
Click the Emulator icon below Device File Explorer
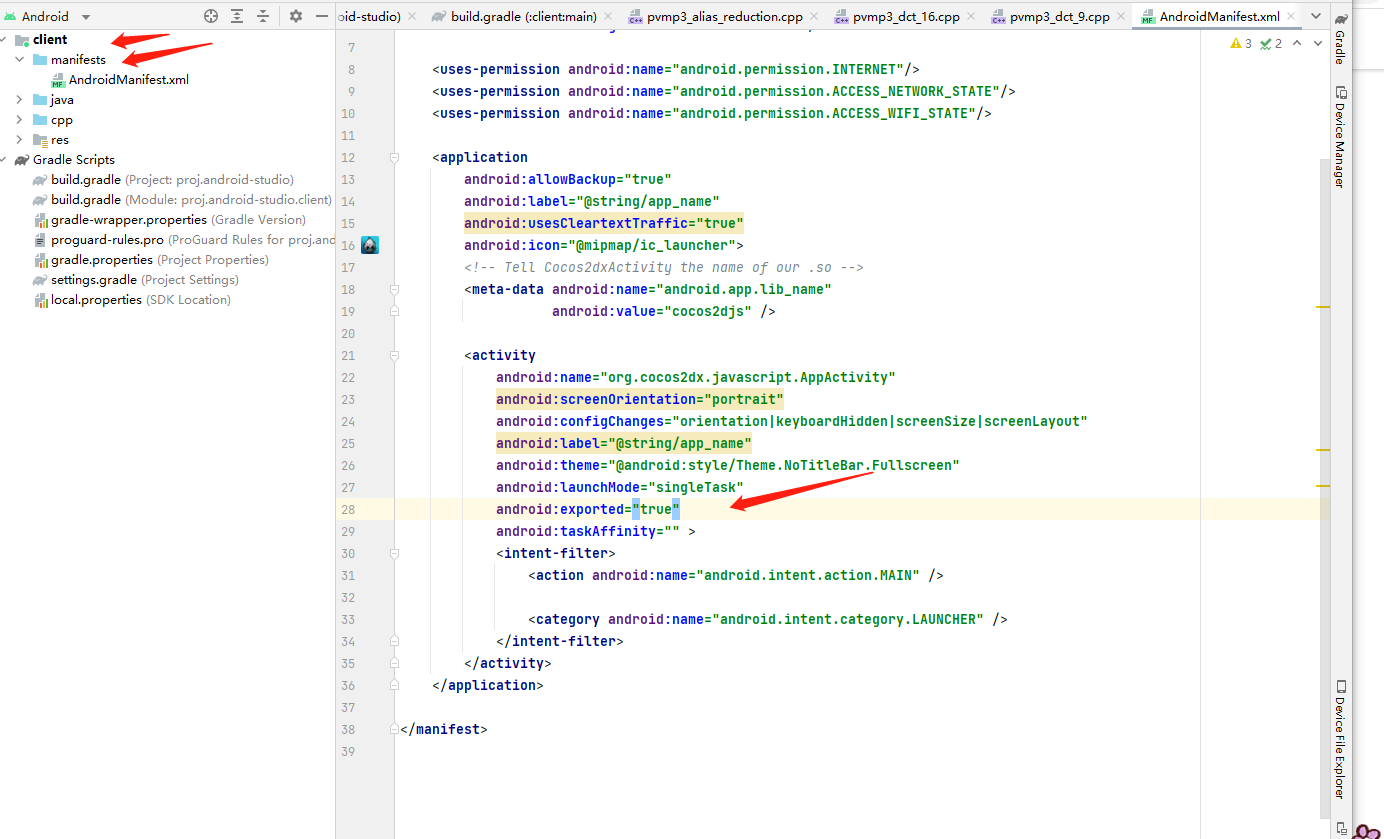click(x=1341, y=827)
